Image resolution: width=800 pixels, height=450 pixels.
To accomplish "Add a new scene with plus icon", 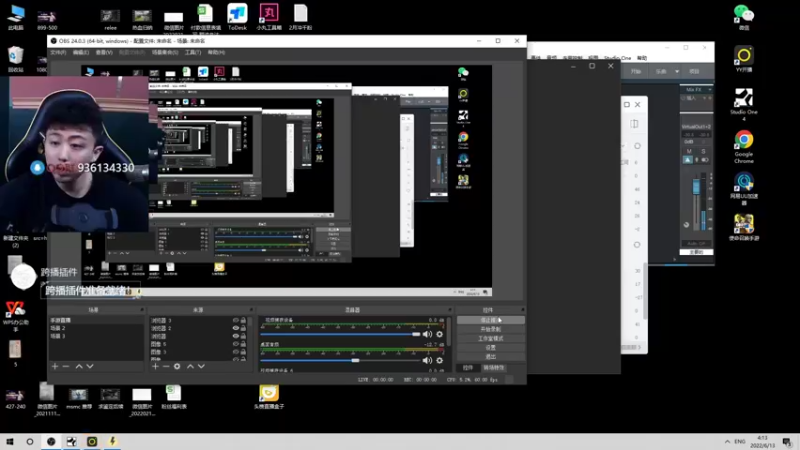I will tap(55, 366).
